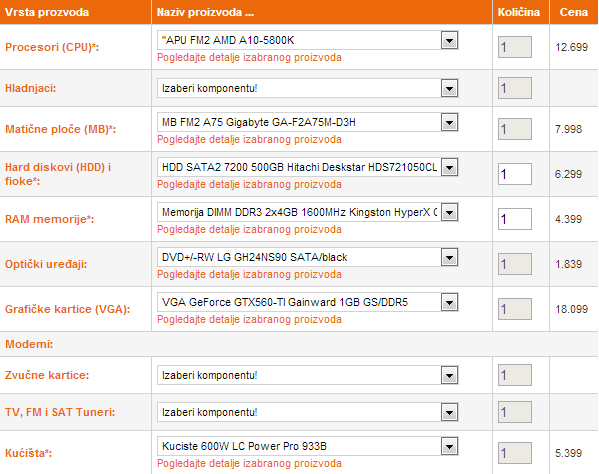Click the motherboard price 7.998

pyautogui.click(x=568, y=129)
